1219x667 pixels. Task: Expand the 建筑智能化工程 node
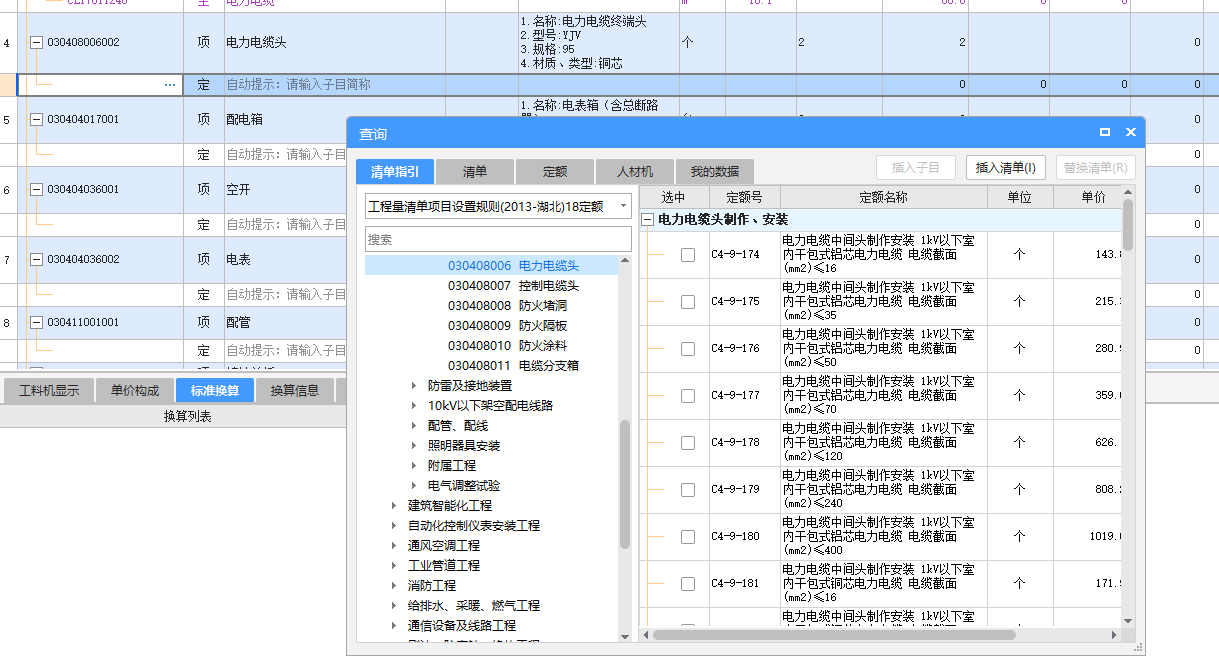(395, 506)
